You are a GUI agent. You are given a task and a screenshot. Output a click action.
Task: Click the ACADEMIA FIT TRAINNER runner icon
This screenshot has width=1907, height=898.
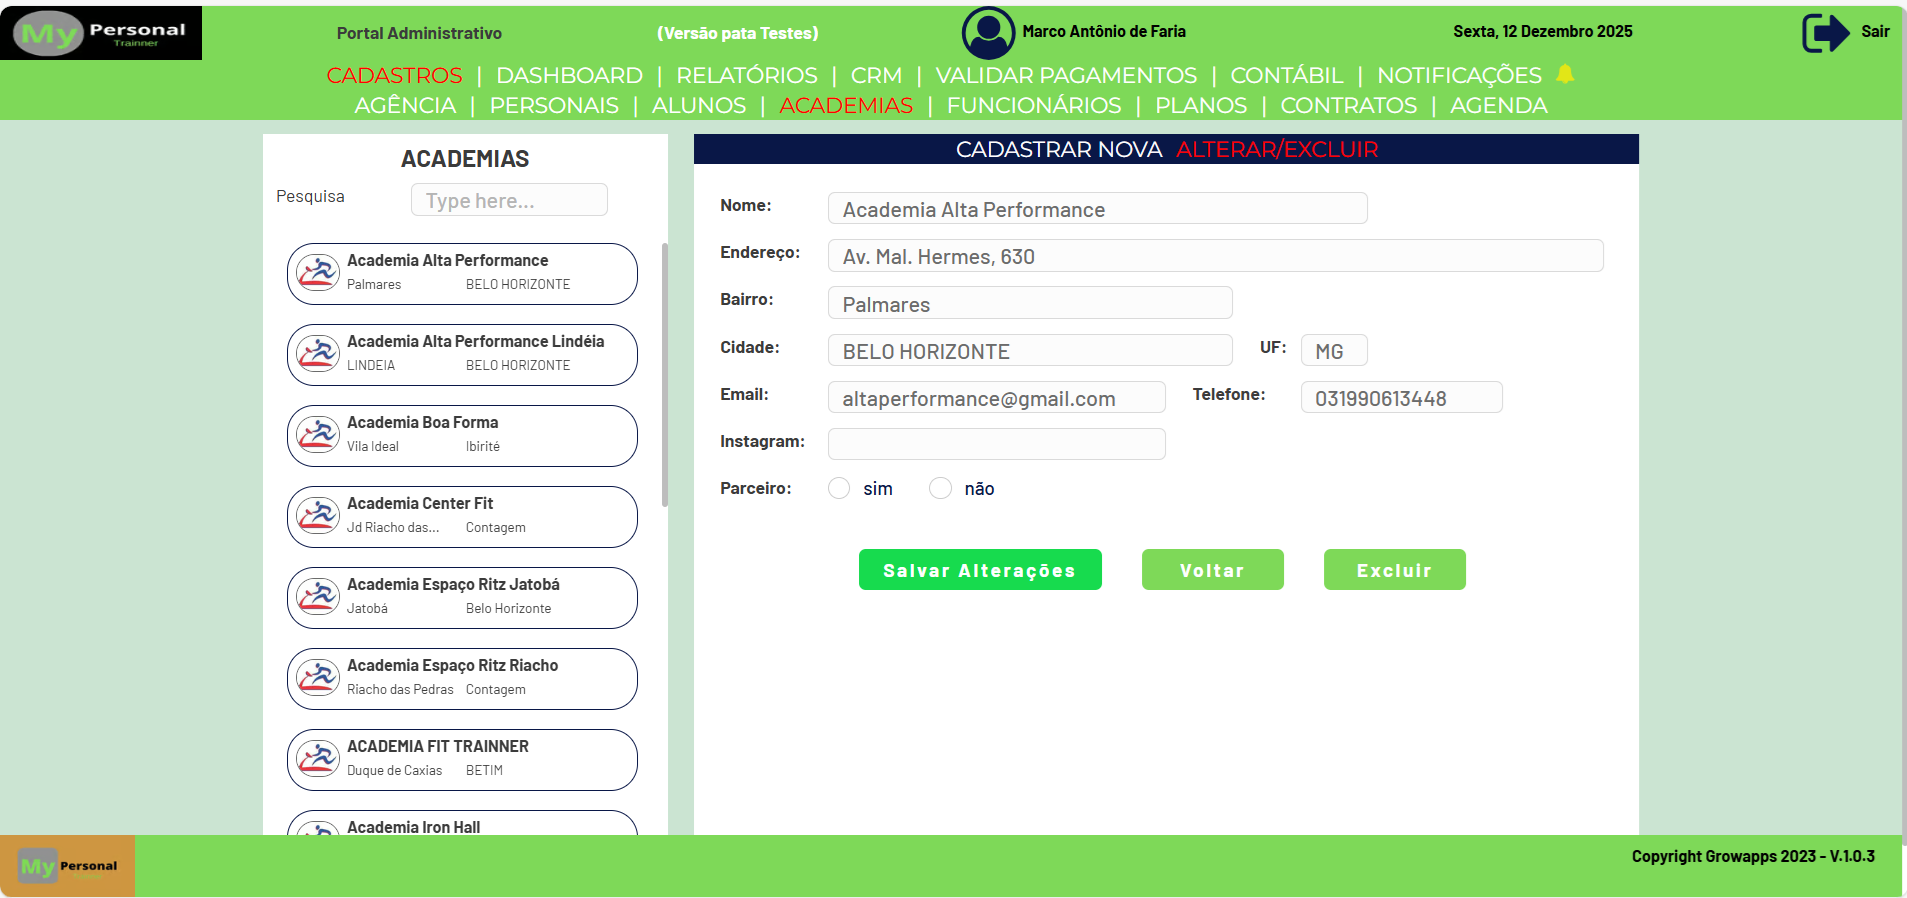[318, 760]
